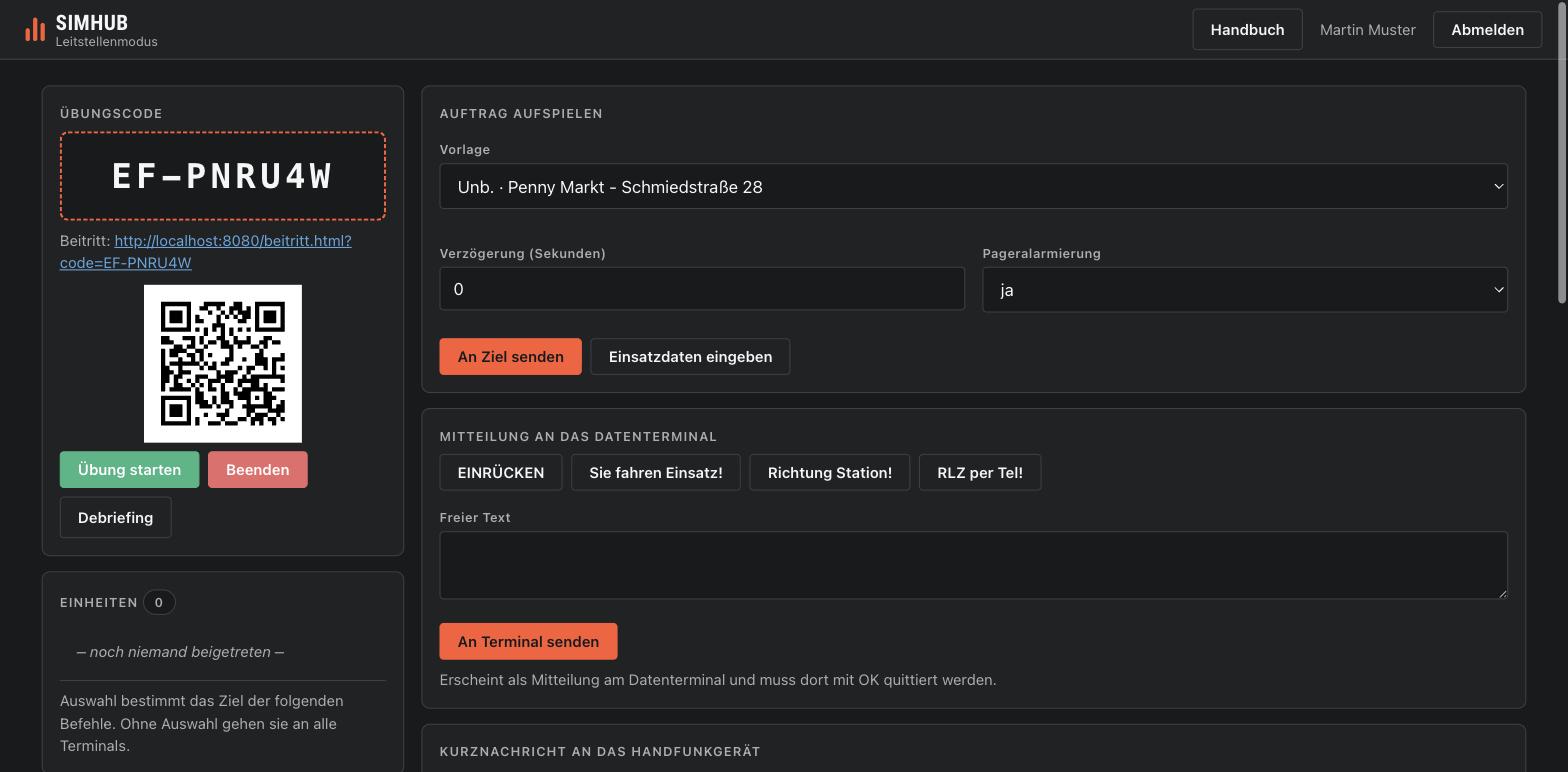Click the MITTEILUNG AN DAS DATENTERMINAL heading
Screen dimensions: 1568x772
pos(578,437)
